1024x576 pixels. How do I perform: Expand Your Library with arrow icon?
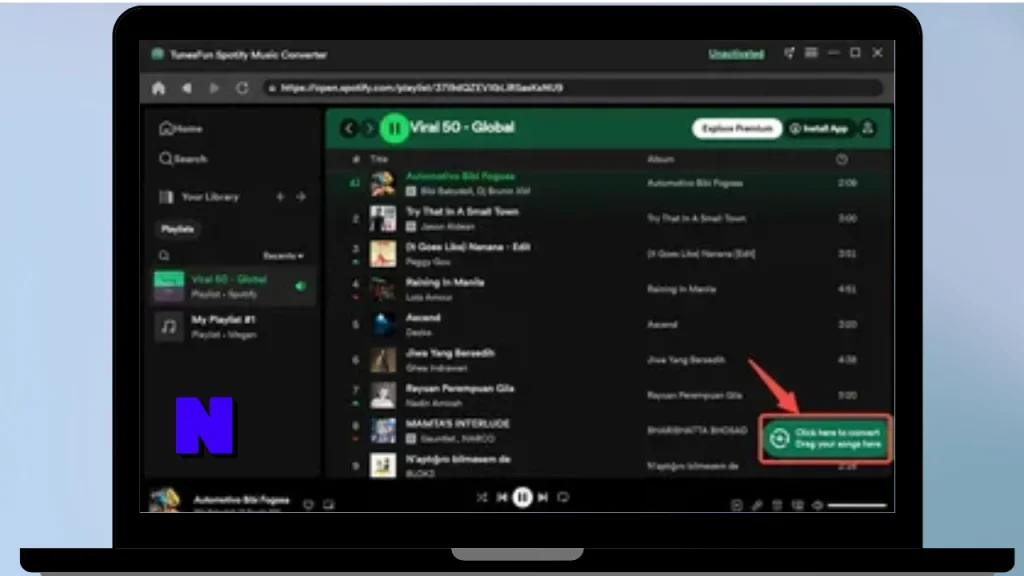tap(301, 197)
